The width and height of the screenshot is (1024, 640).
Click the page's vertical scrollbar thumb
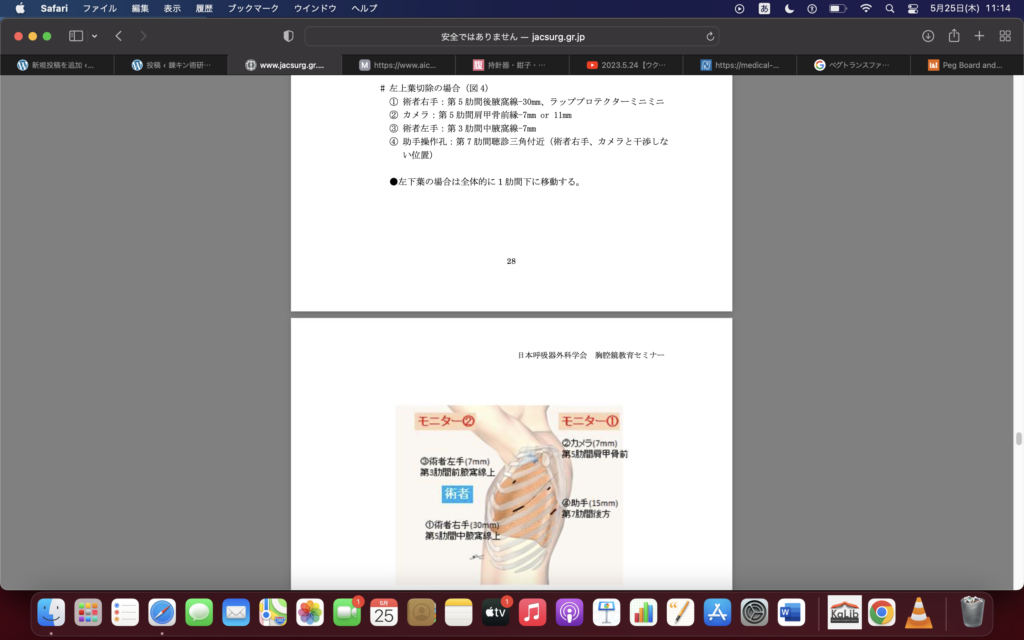[x=1018, y=438]
